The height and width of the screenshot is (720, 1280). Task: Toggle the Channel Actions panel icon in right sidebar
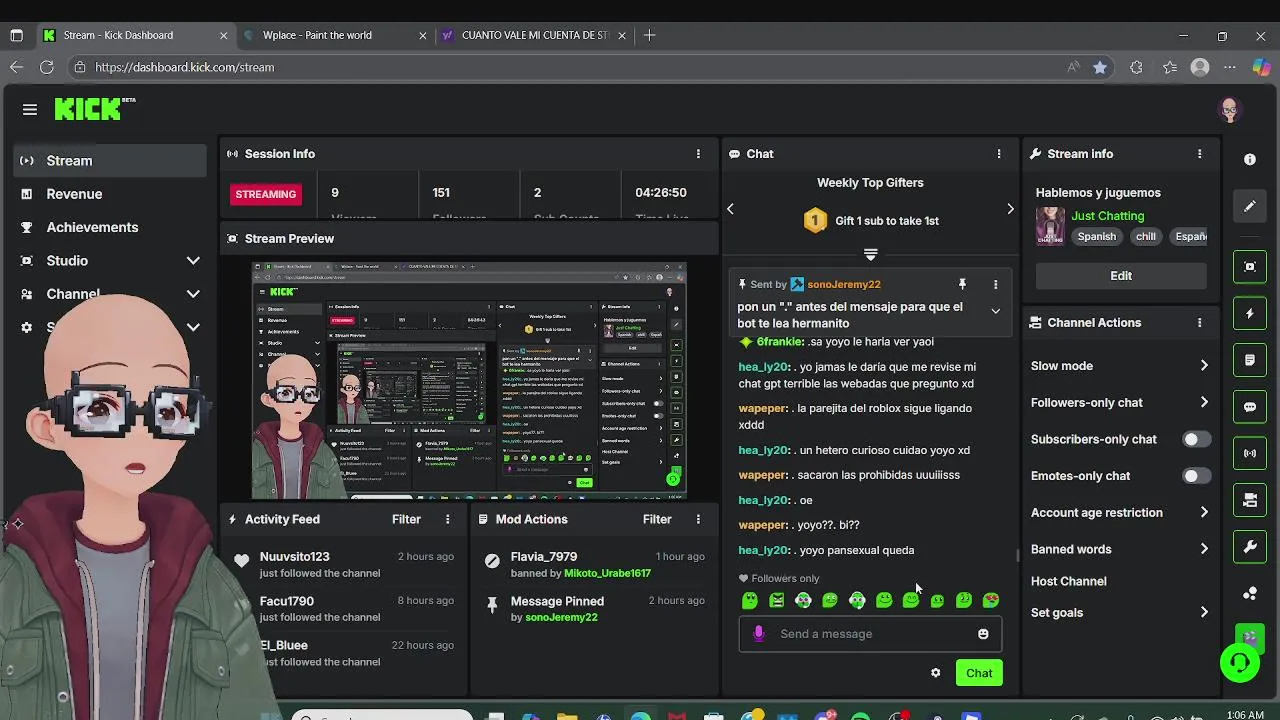[1250, 500]
